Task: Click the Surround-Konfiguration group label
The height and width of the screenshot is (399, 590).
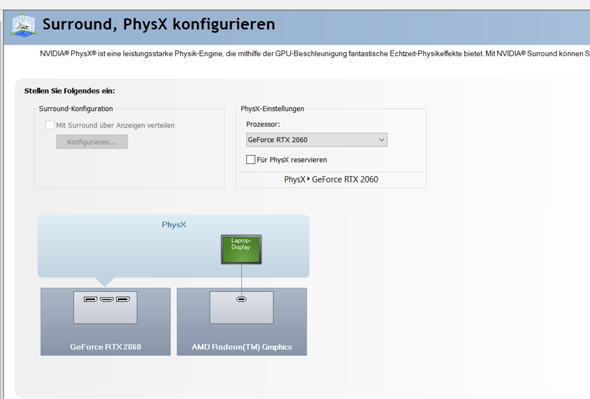Action: click(76, 108)
